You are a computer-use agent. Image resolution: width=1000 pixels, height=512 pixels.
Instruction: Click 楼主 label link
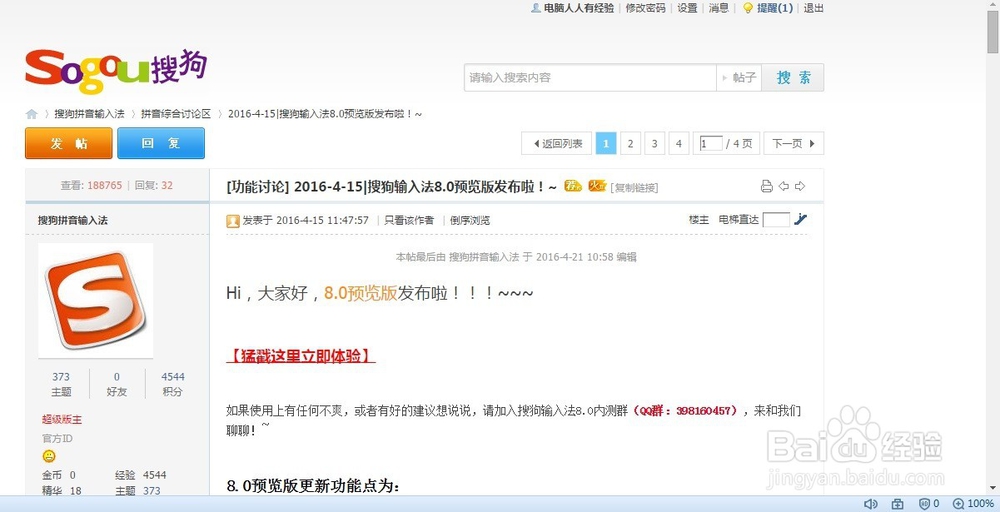pyautogui.click(x=699, y=219)
